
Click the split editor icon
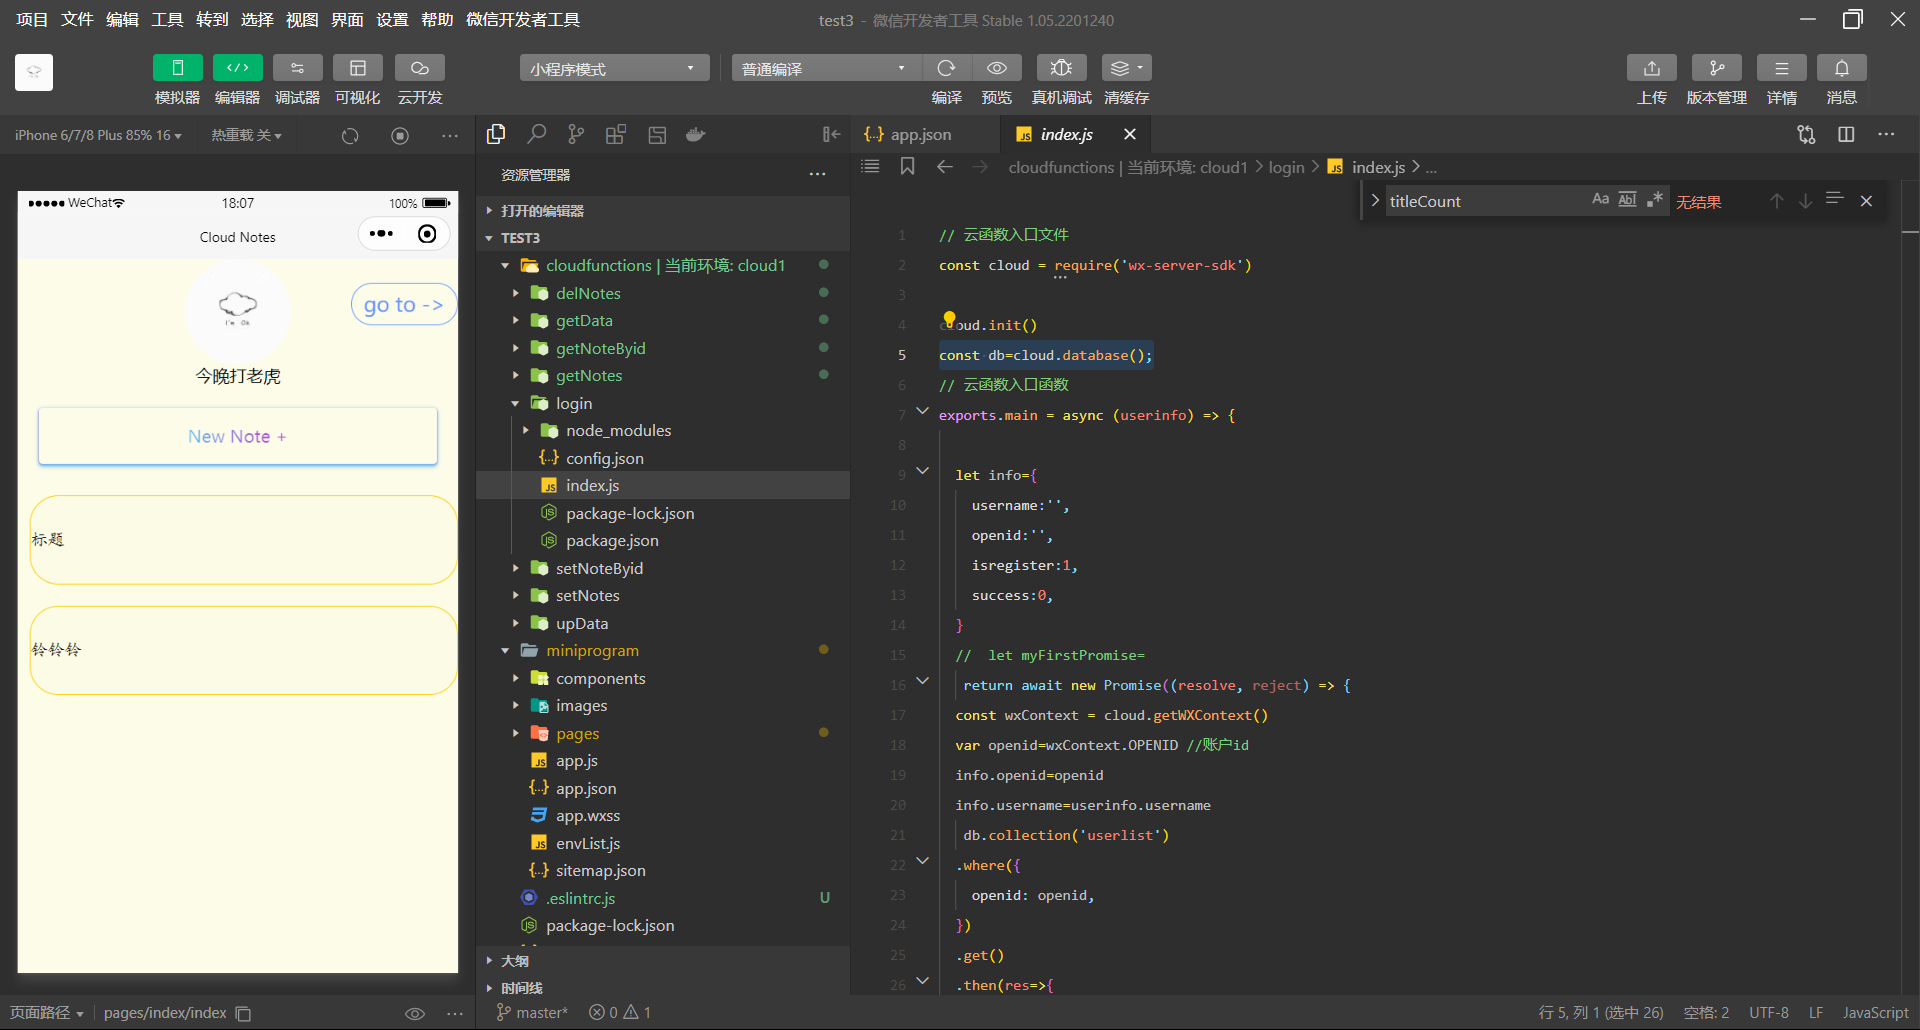pos(1846,134)
